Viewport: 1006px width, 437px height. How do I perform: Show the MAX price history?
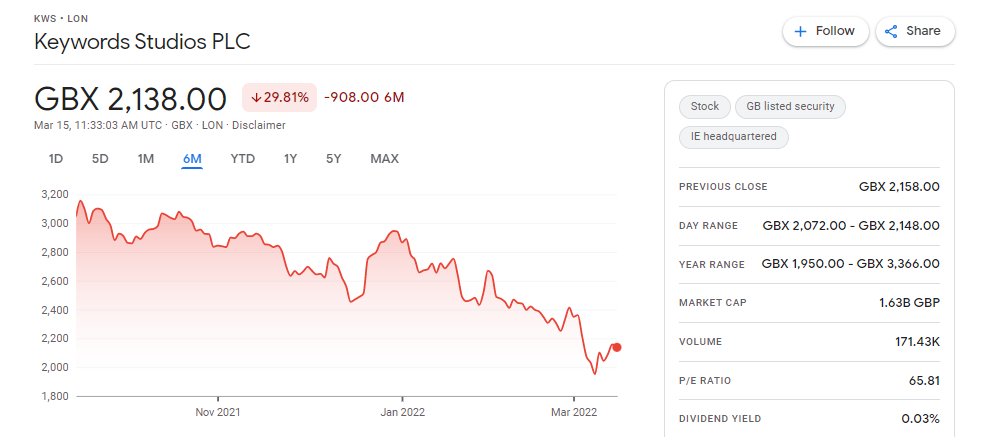coord(384,159)
